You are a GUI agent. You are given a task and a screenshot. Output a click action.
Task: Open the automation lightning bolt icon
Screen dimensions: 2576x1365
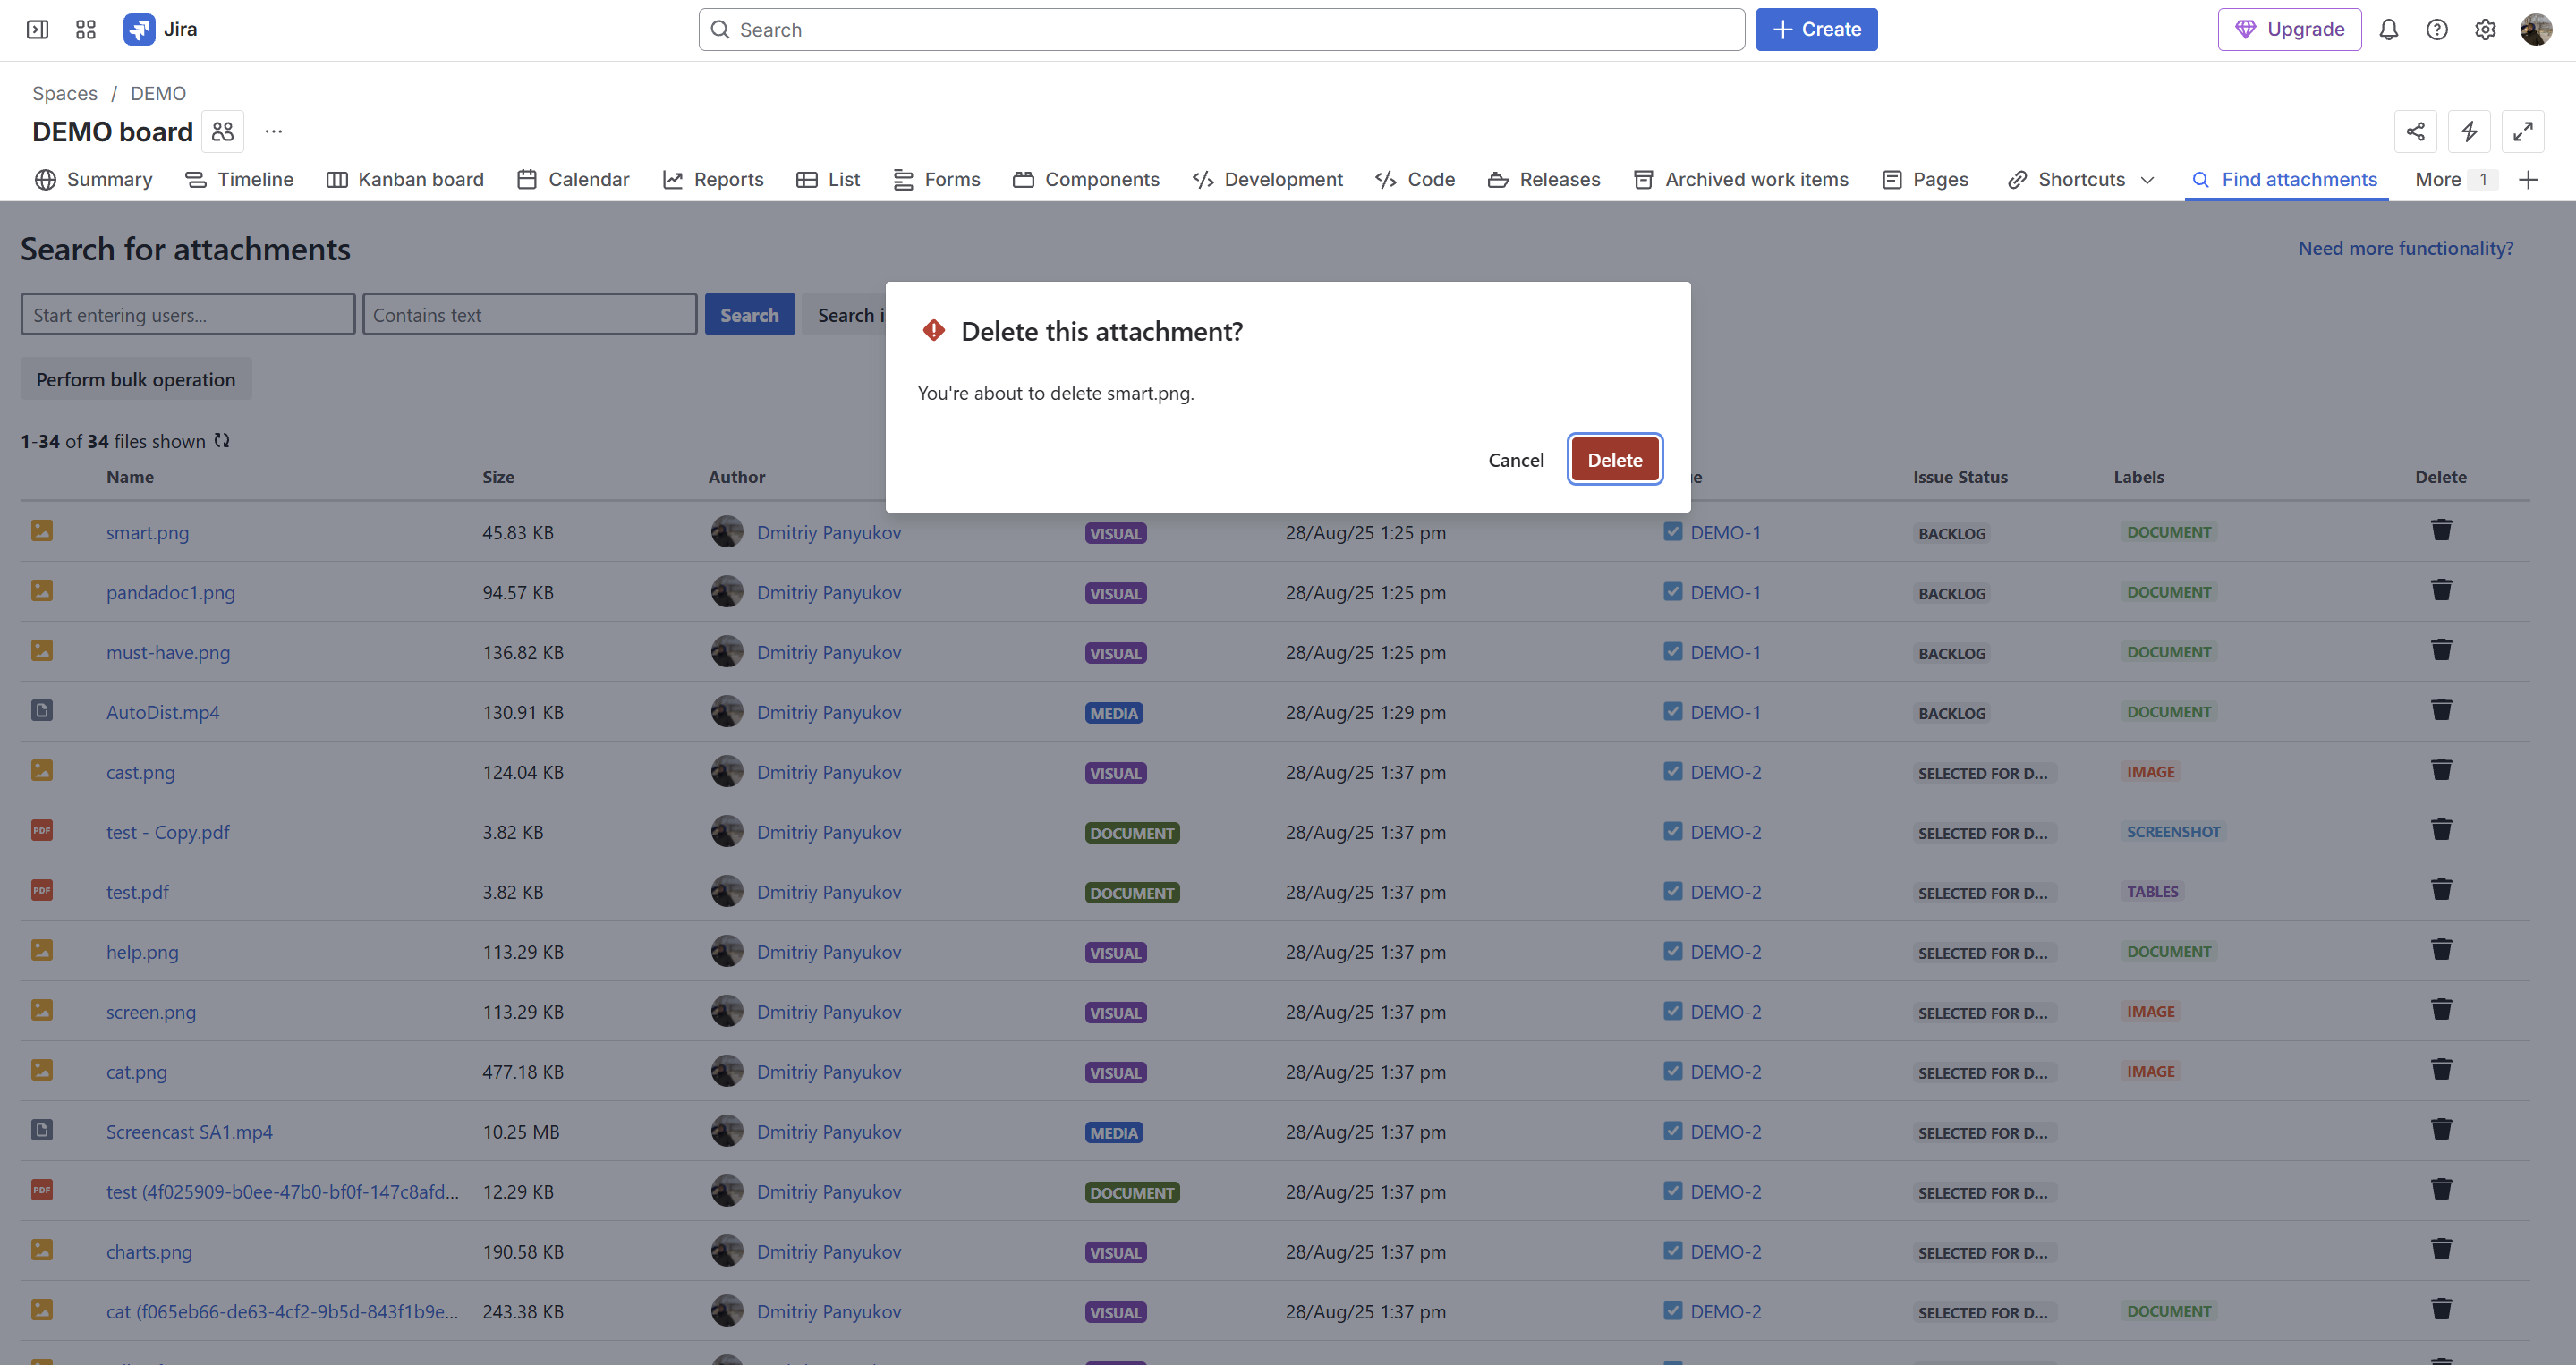coord(2469,131)
